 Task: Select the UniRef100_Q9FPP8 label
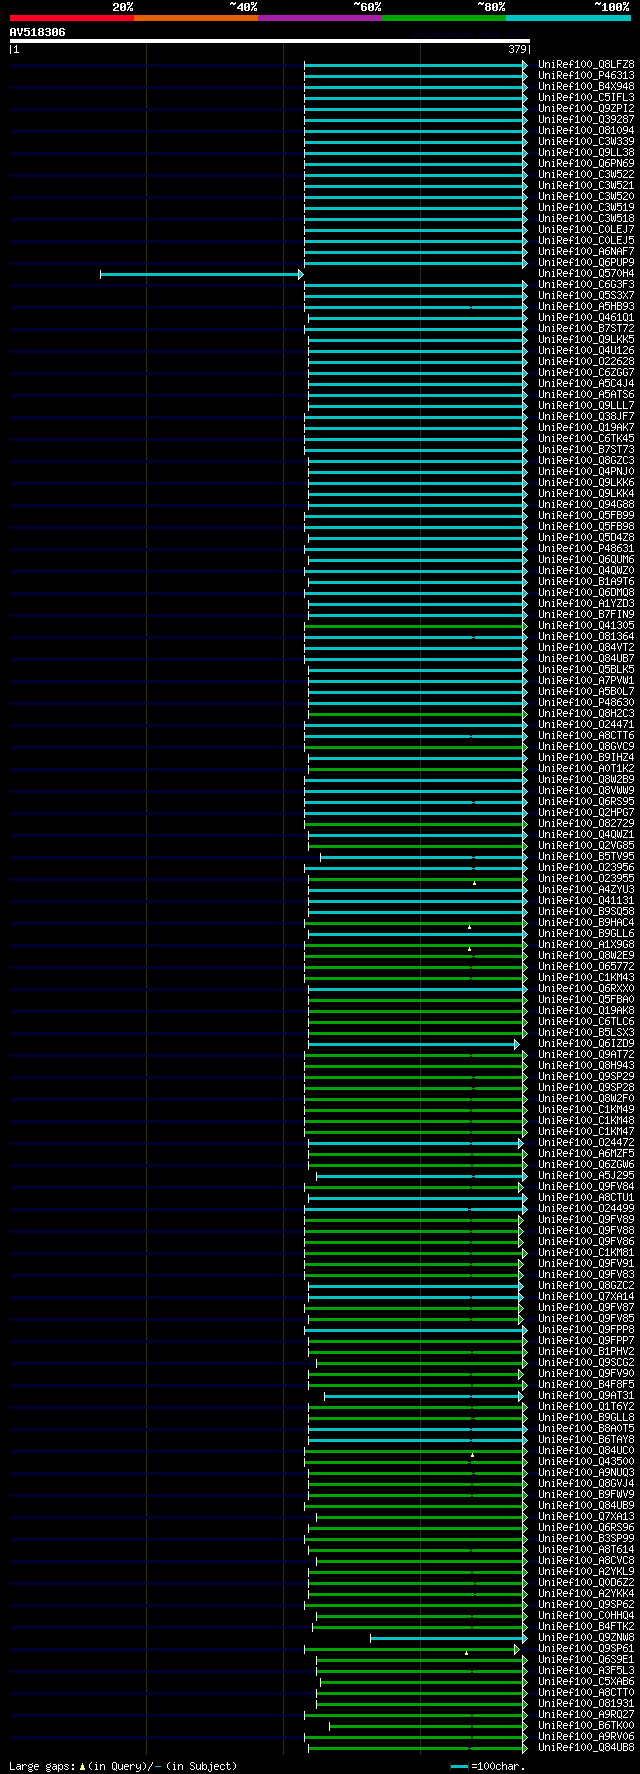[586, 1329]
